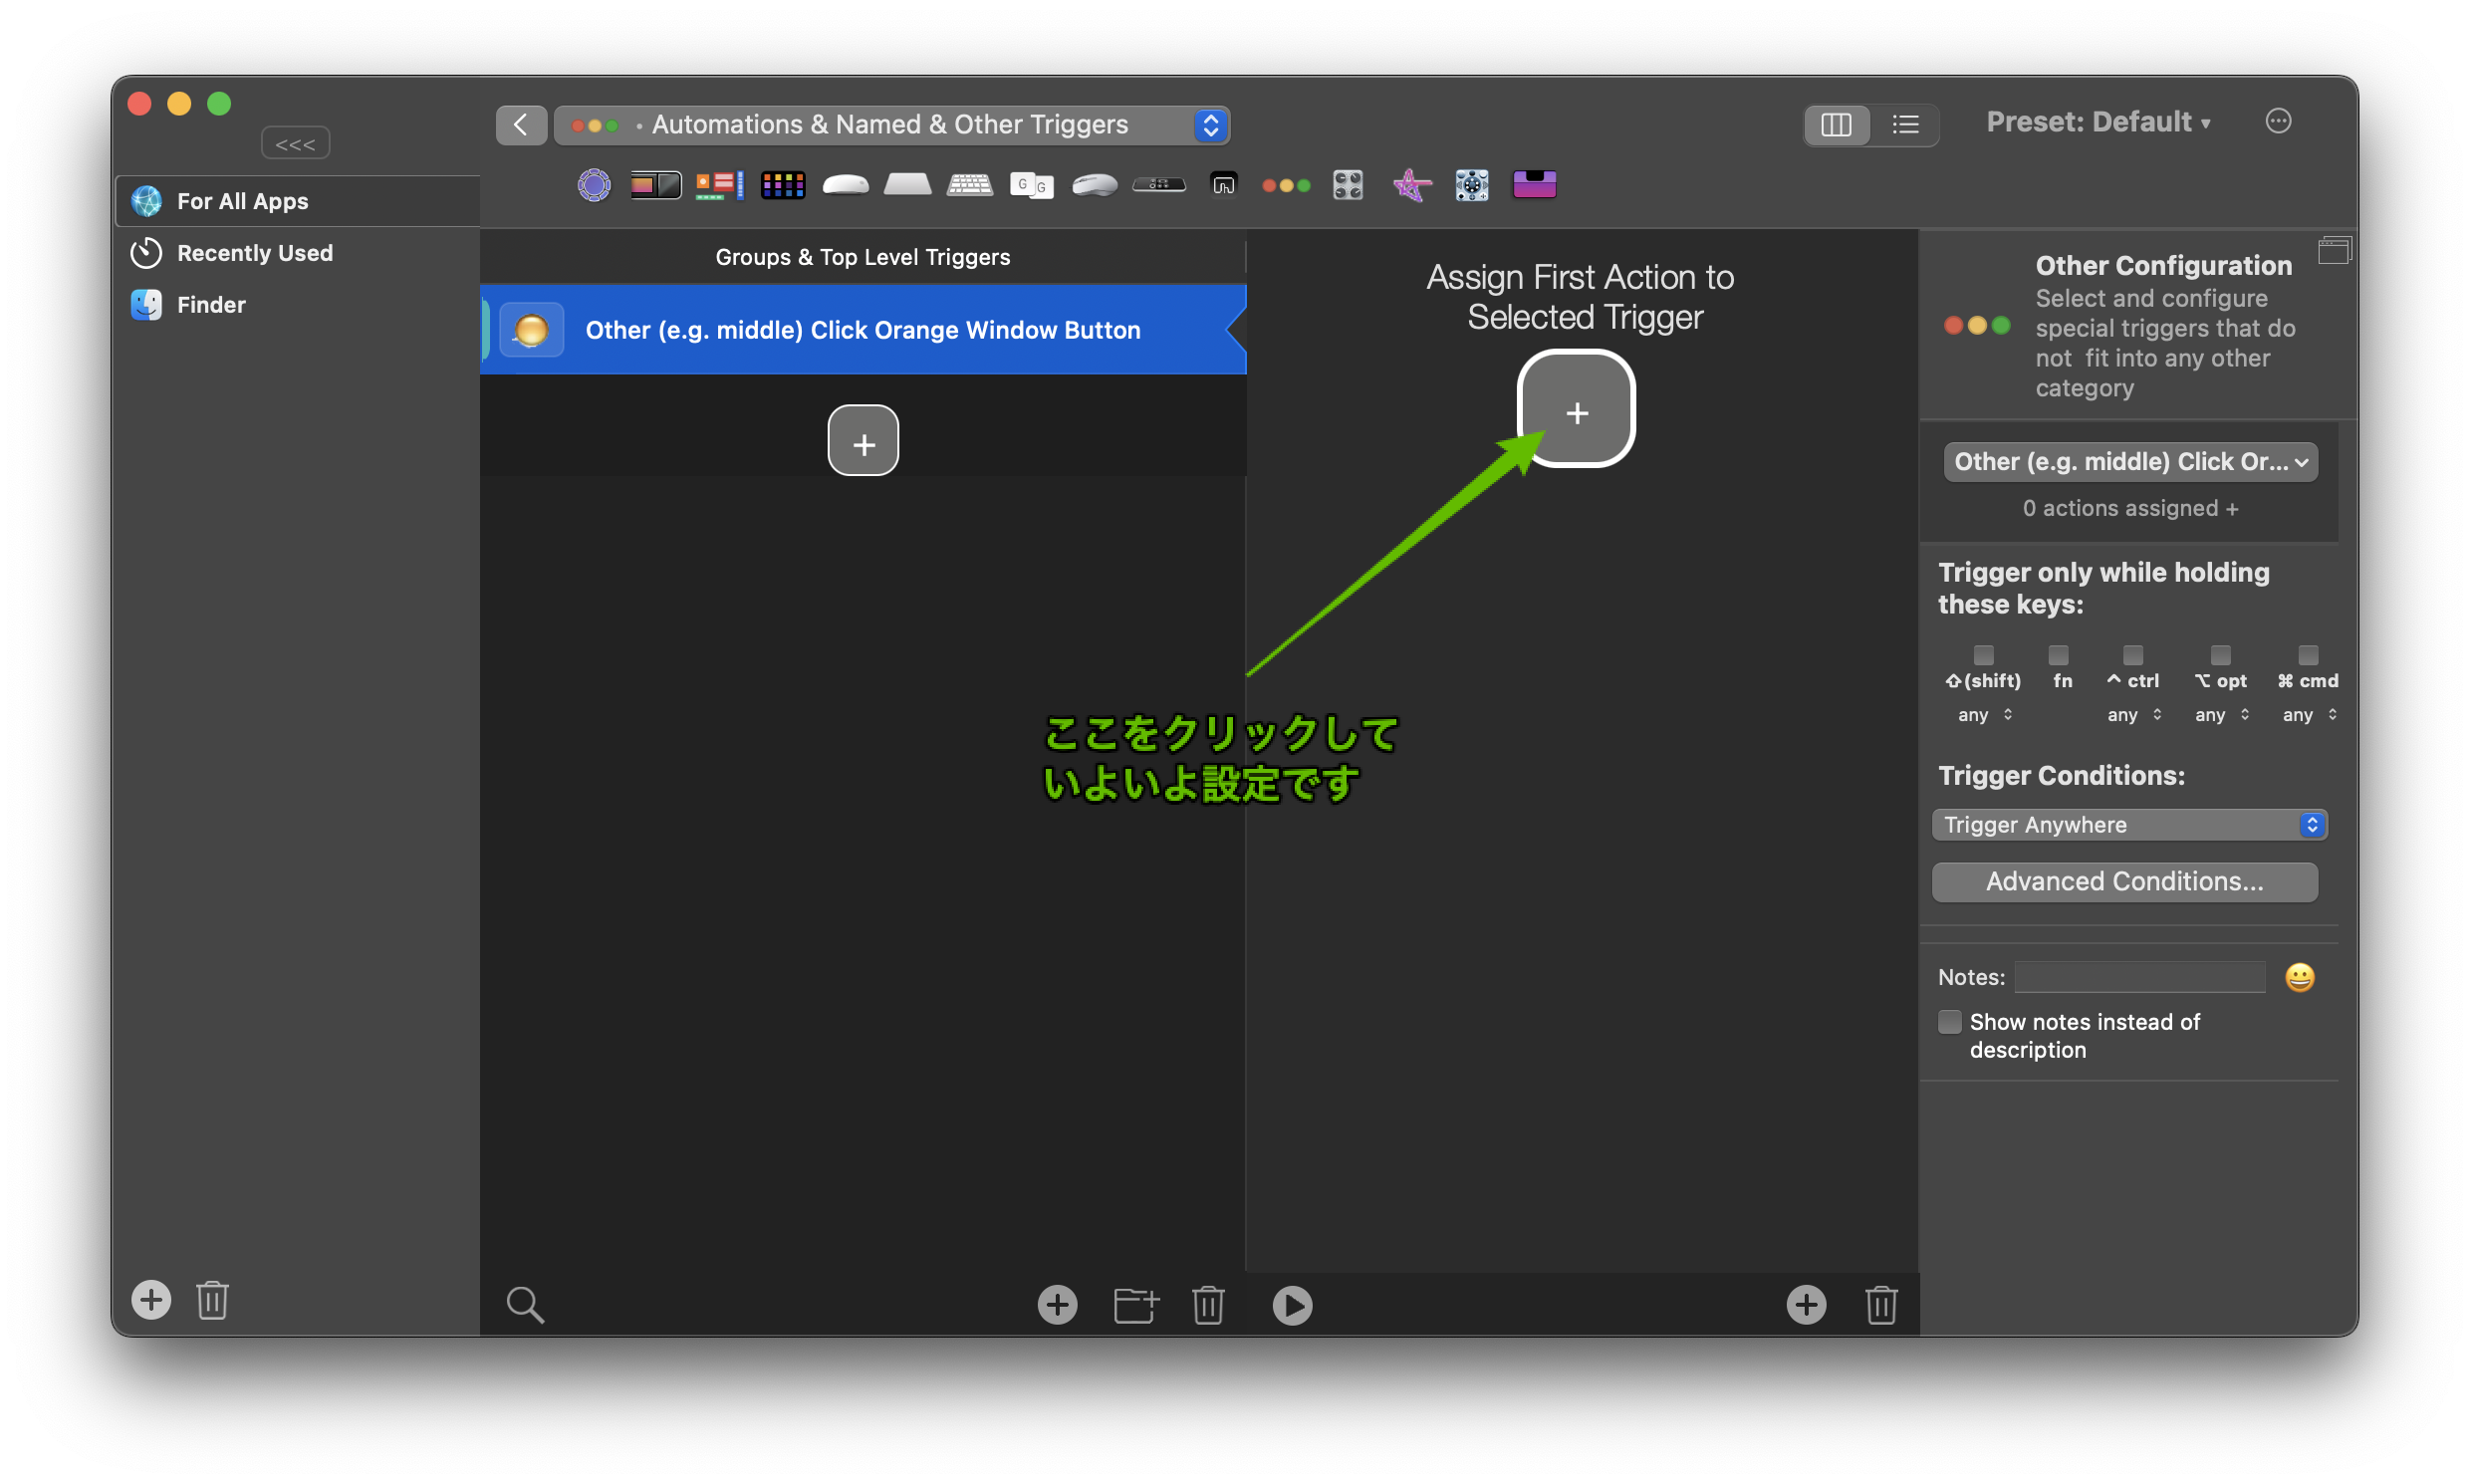This screenshot has width=2470, height=1484.
Task: Open Recently Used in sidebar
Action: pyautogui.click(x=254, y=253)
